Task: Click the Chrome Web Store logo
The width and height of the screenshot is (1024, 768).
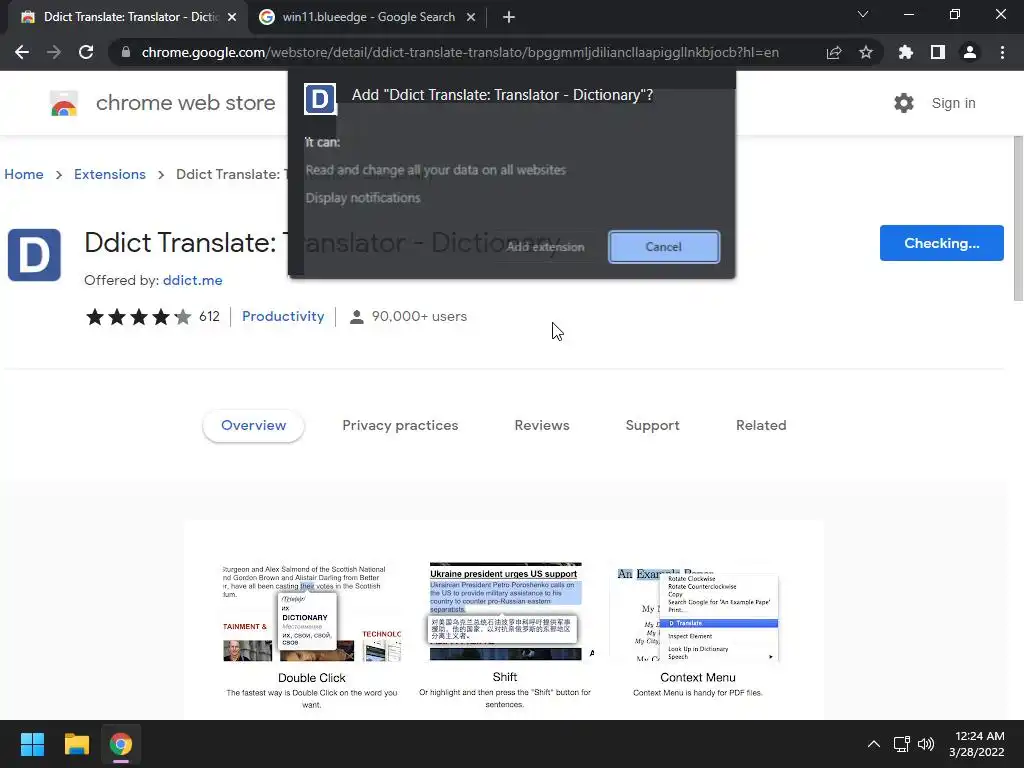Action: pyautogui.click(x=64, y=103)
